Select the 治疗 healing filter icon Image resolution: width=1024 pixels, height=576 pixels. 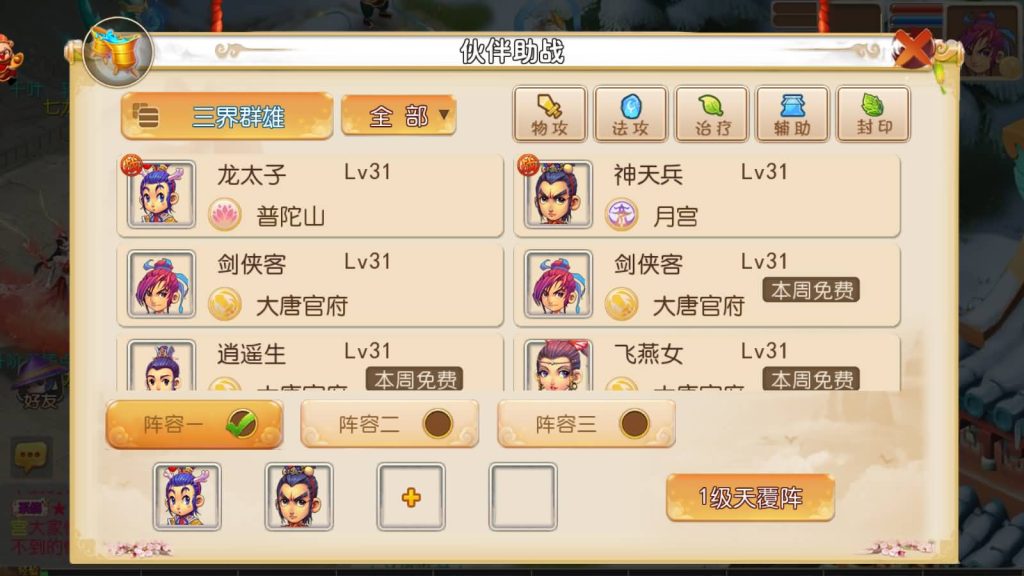tap(711, 114)
